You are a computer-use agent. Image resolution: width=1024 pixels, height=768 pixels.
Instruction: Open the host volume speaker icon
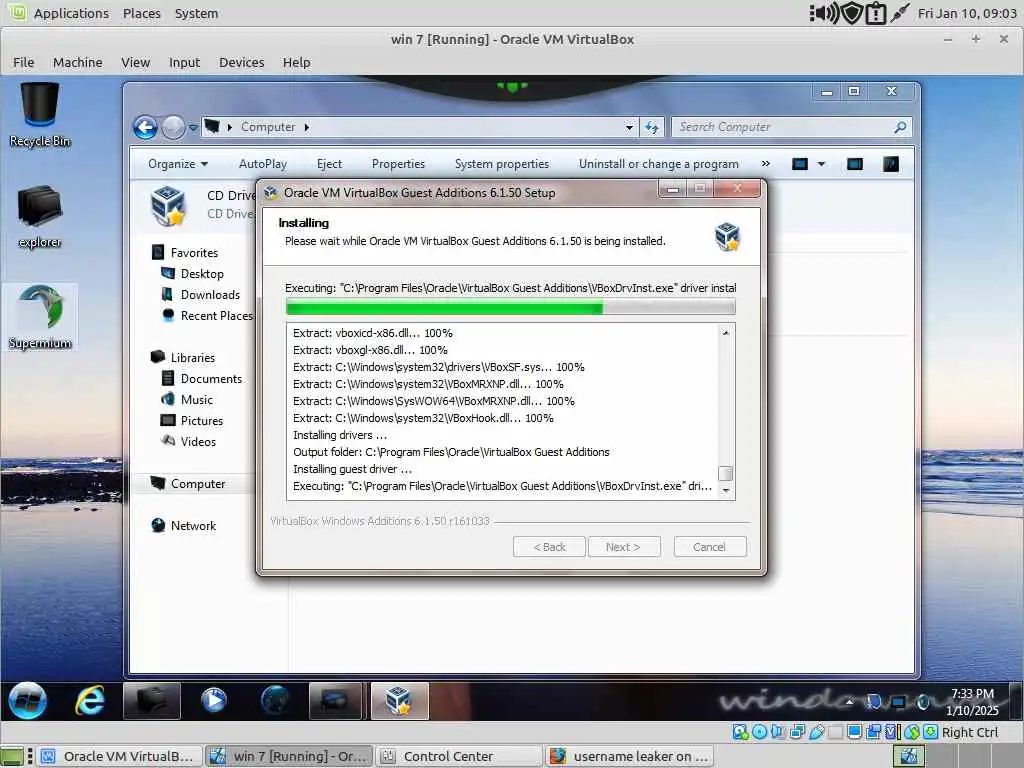click(x=824, y=13)
